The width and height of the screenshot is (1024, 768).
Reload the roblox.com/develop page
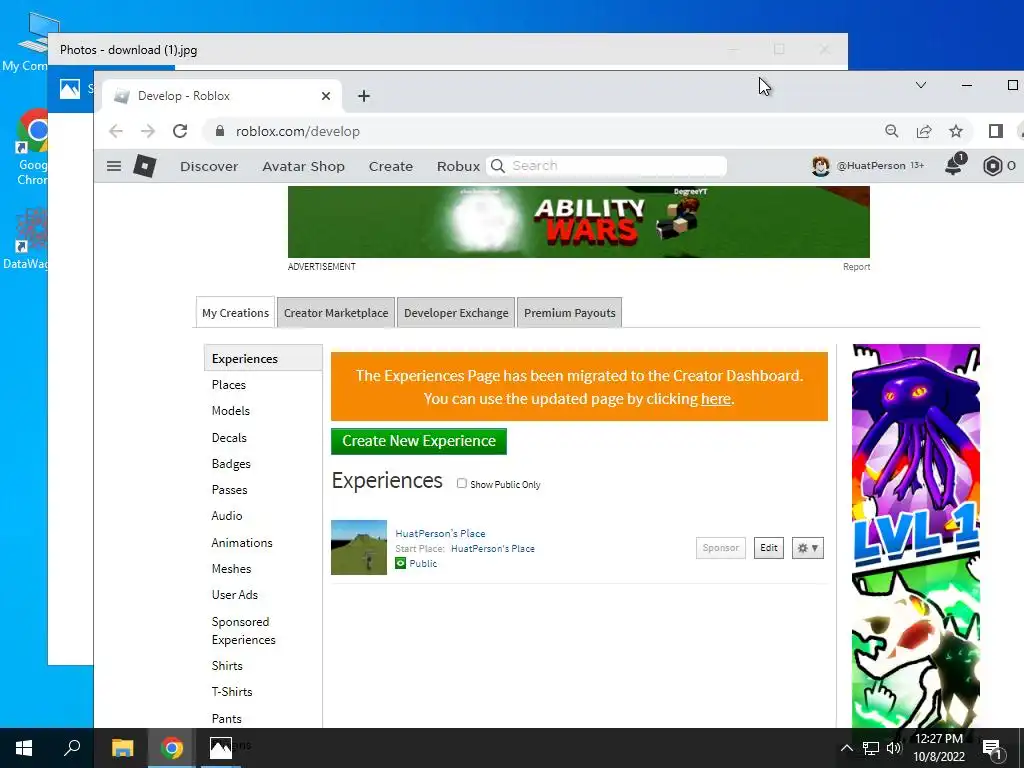pyautogui.click(x=180, y=131)
